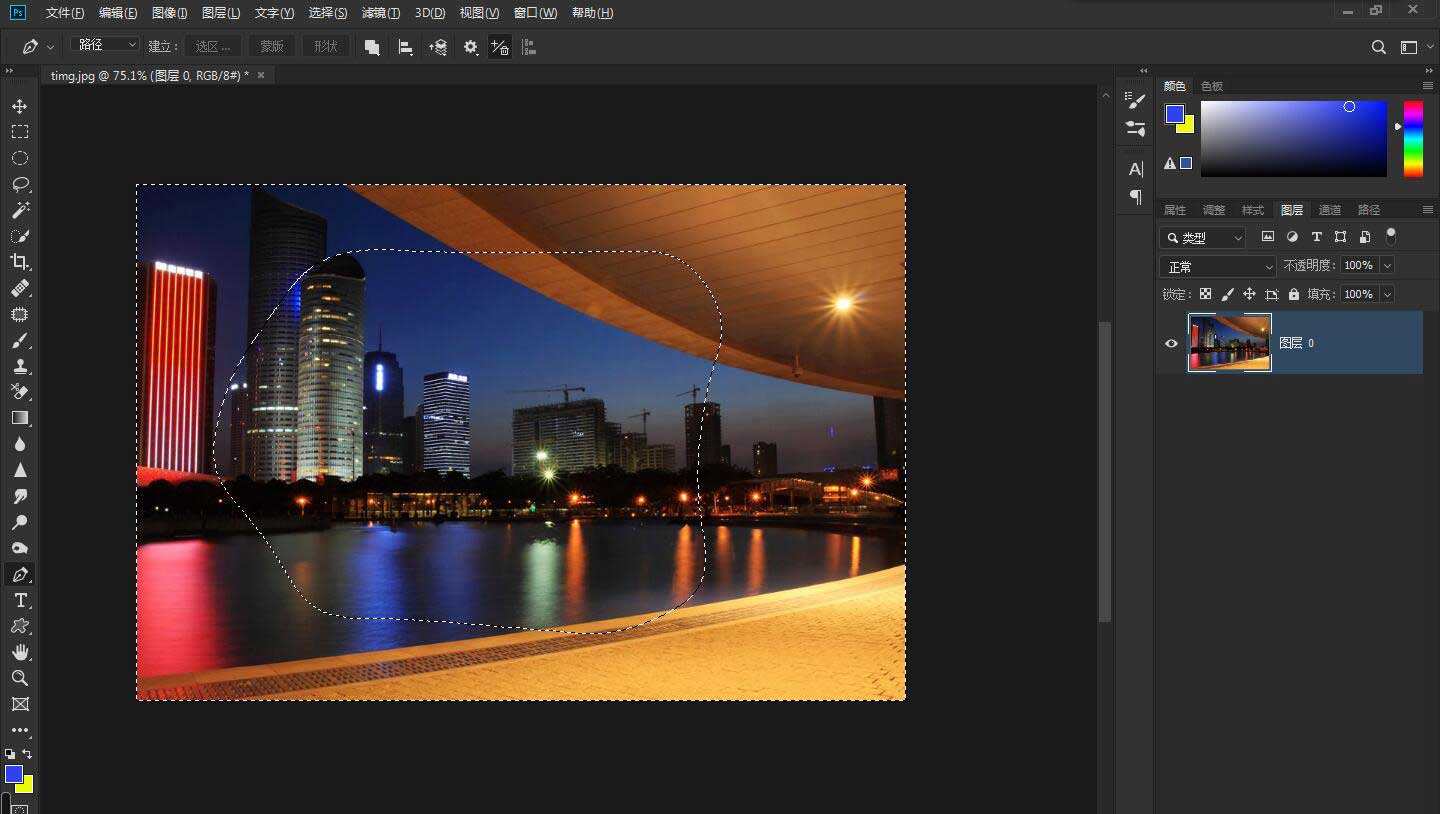This screenshot has width=1440, height=814.
Task: Select the Hand tool
Action: pos(19,652)
